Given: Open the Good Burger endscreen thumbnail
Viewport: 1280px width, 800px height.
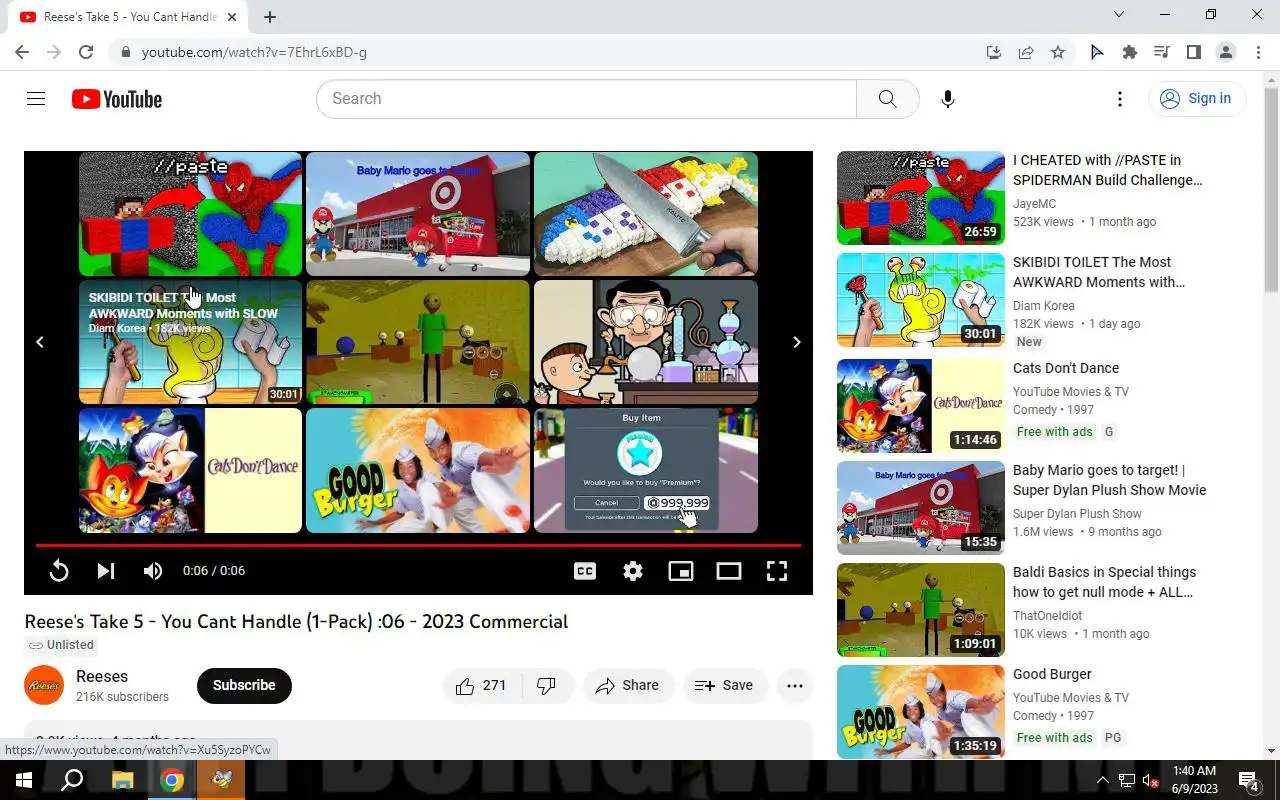Looking at the screenshot, I should click(418, 470).
